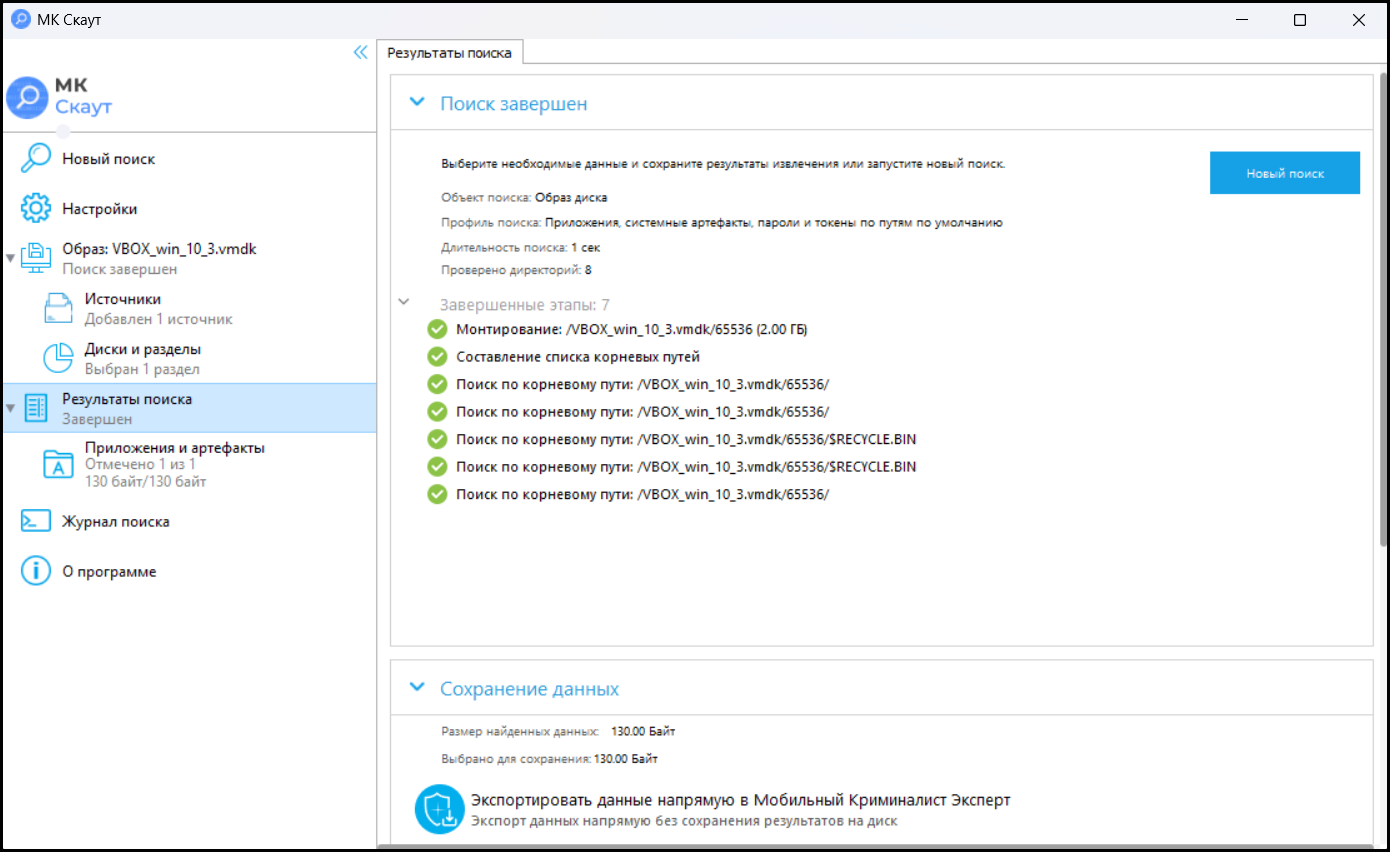Image resolution: width=1390 pixels, height=852 pixels.
Task: Select the Образ VBOX_win_10_3.vmdk disk icon
Action: pos(37,258)
